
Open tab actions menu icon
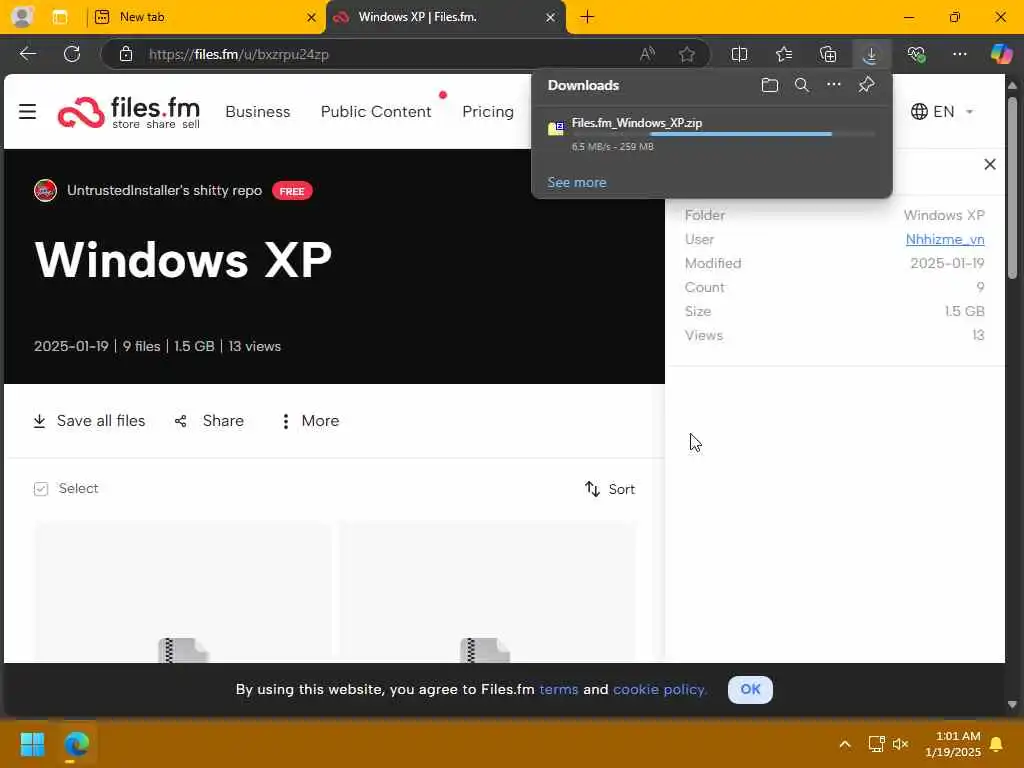click(60, 17)
